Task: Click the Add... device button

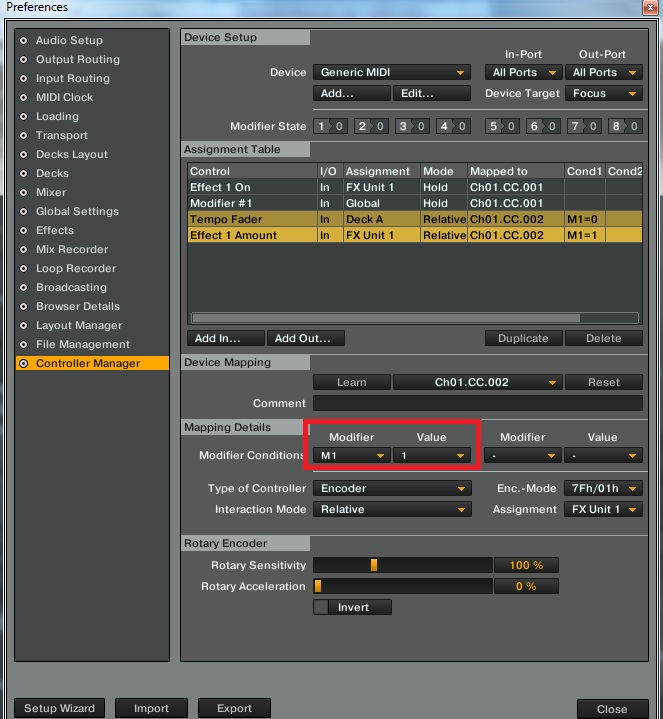Action: coord(352,94)
